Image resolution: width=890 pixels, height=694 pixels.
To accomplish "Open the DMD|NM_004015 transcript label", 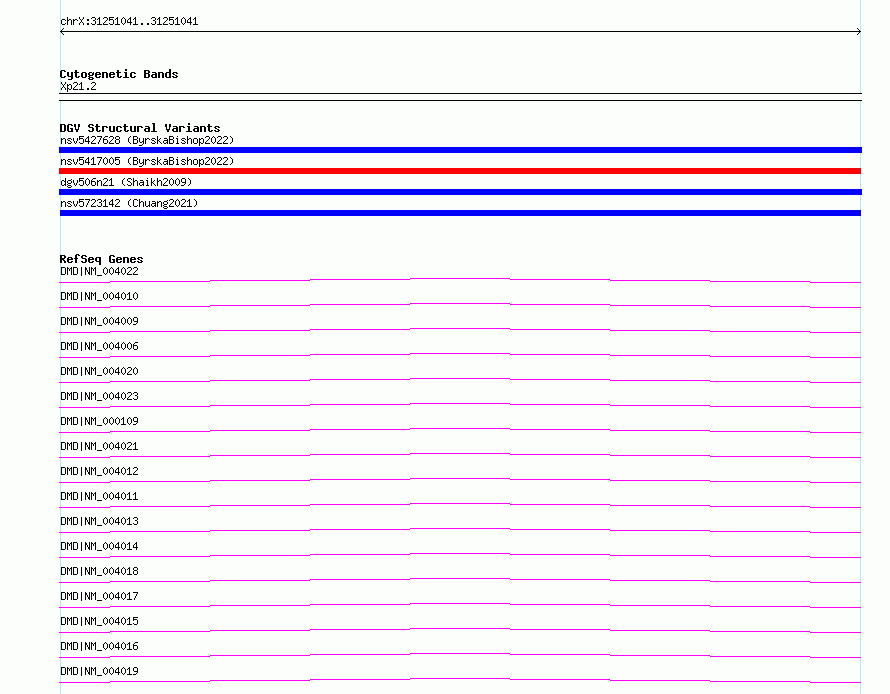I will (x=99, y=621).
